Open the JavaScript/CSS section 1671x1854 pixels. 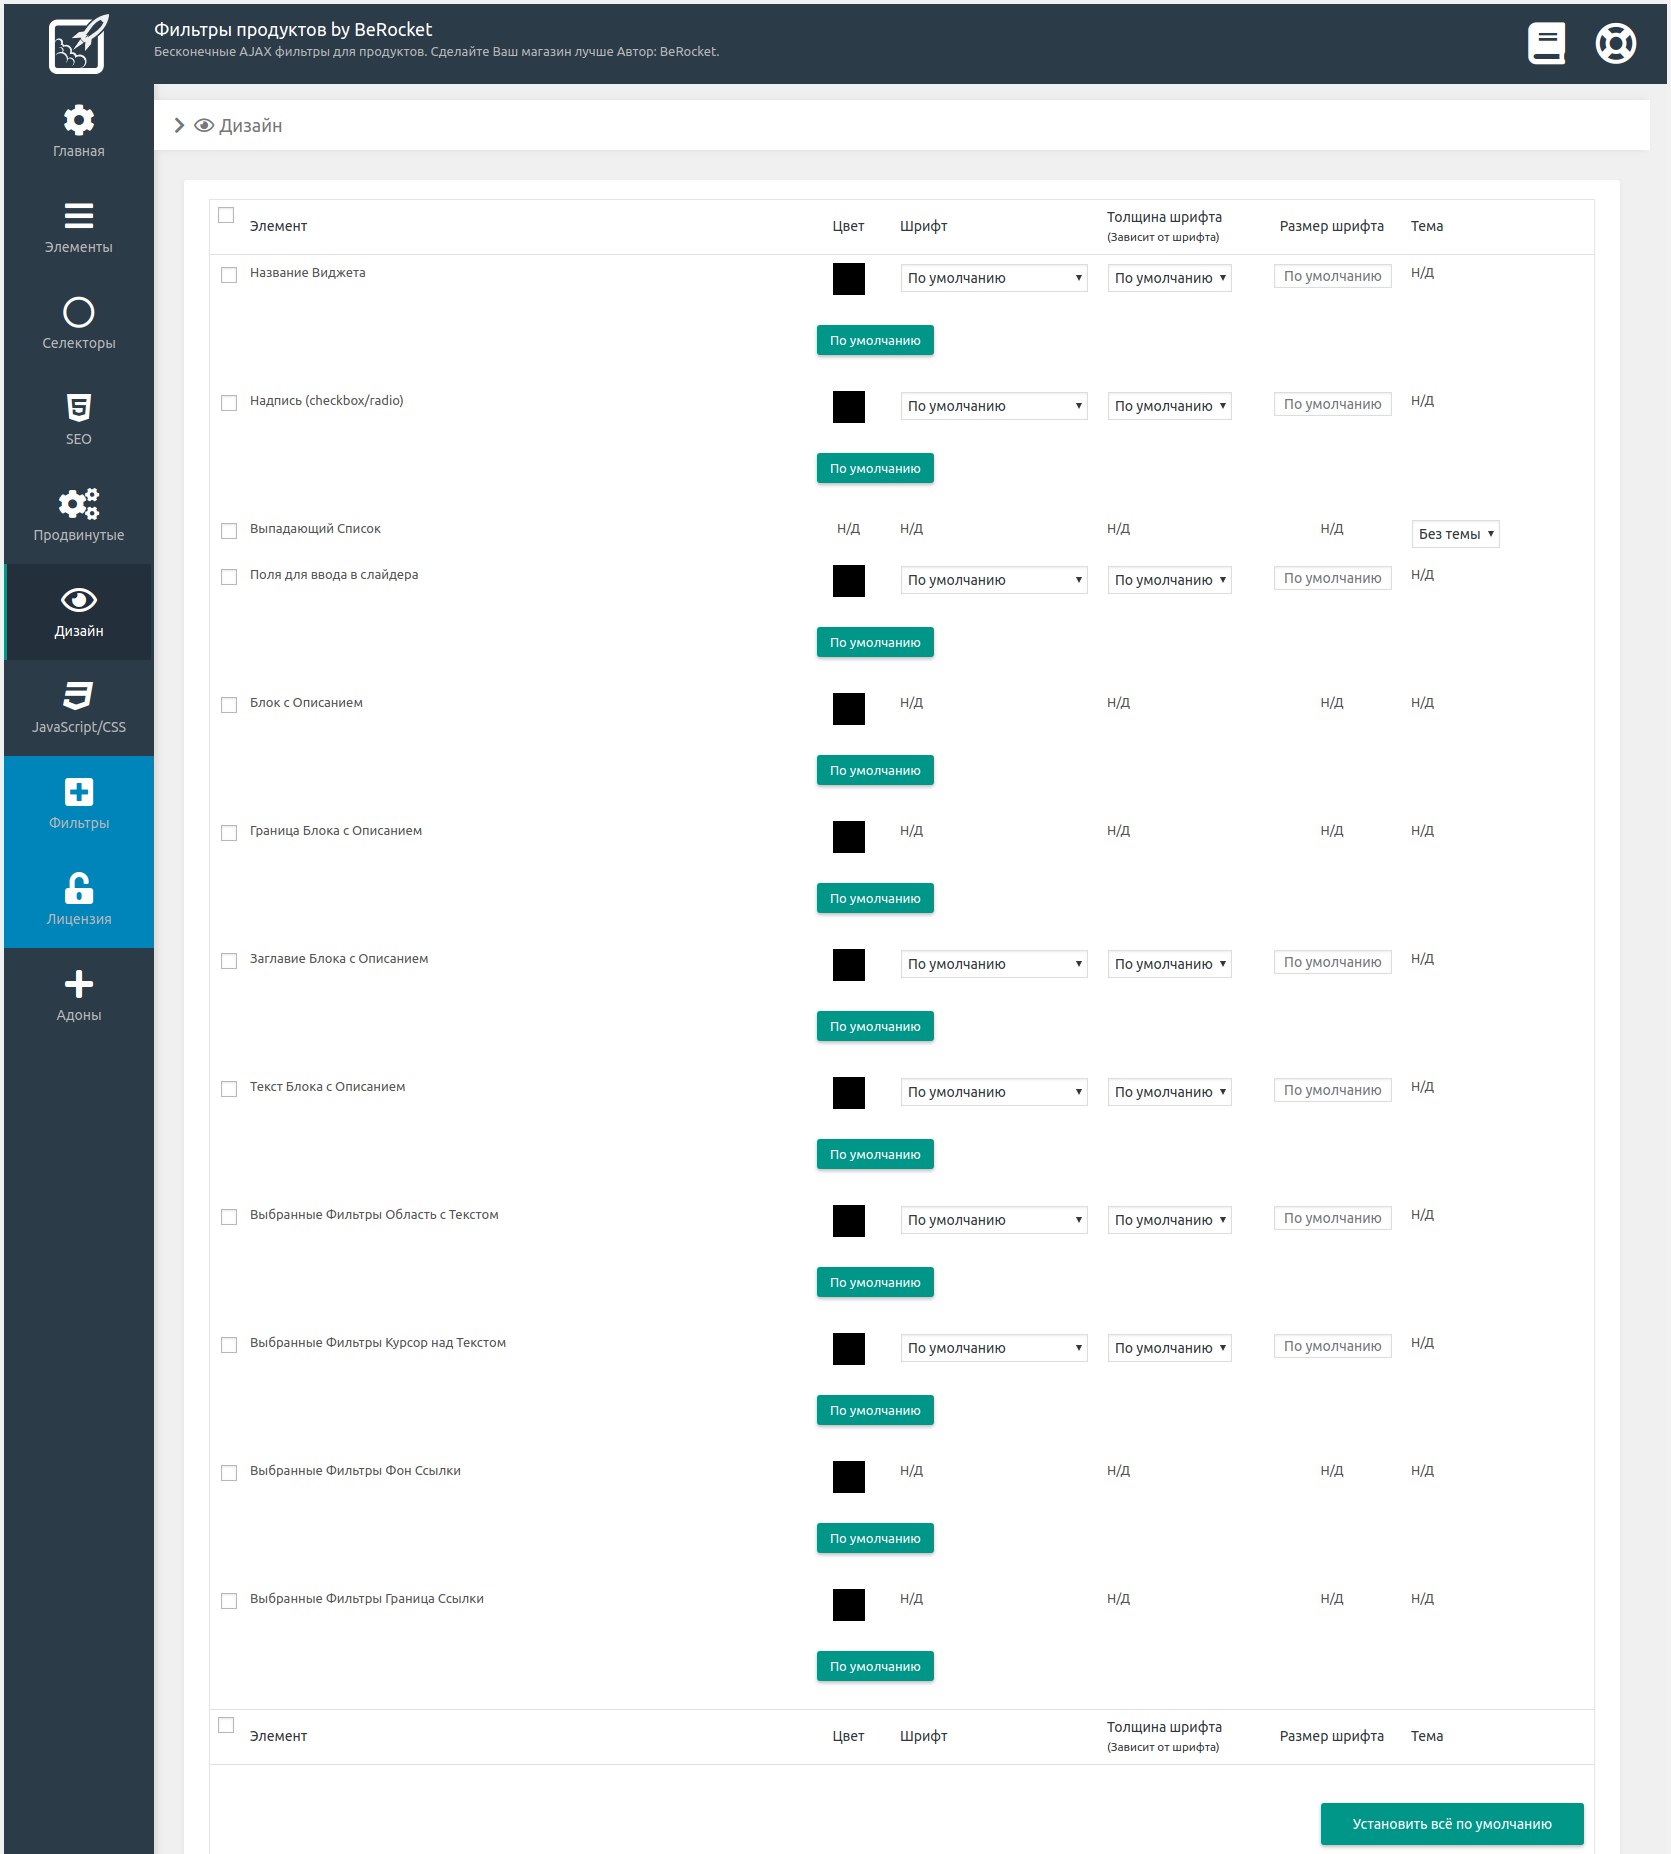pyautogui.click(x=78, y=707)
